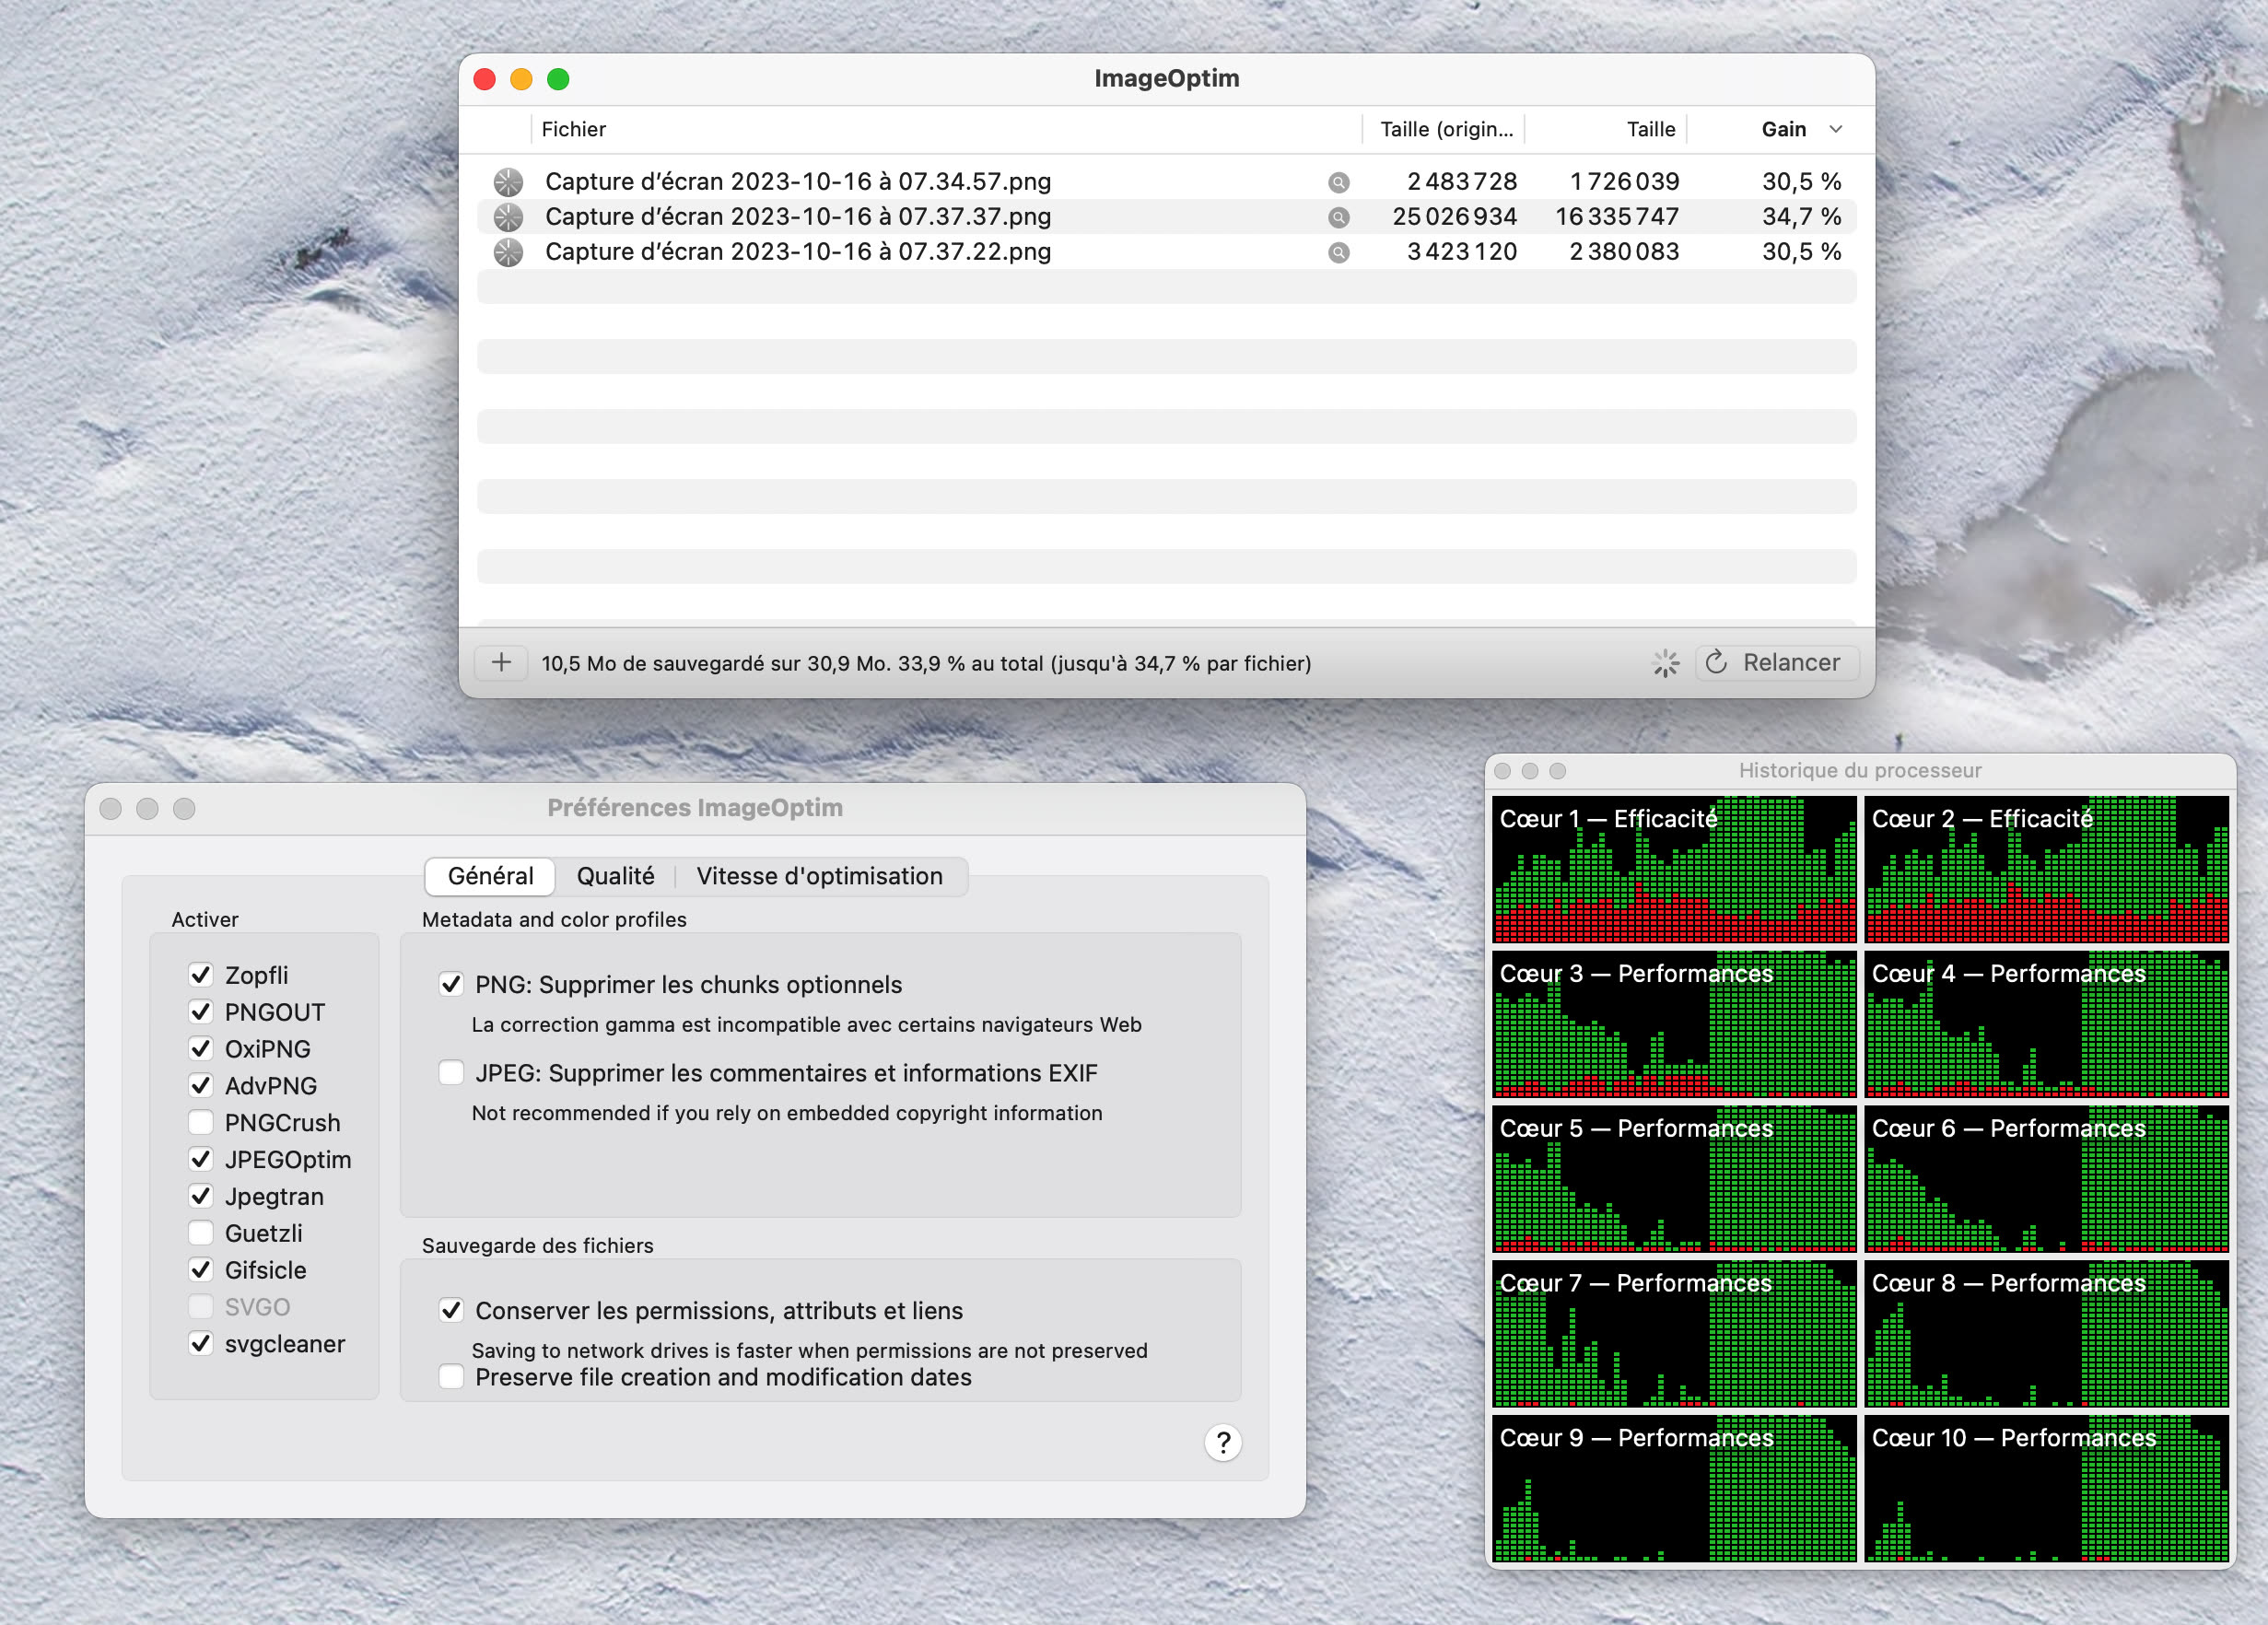Enable Preserve file creation and modification dates

click(451, 1377)
